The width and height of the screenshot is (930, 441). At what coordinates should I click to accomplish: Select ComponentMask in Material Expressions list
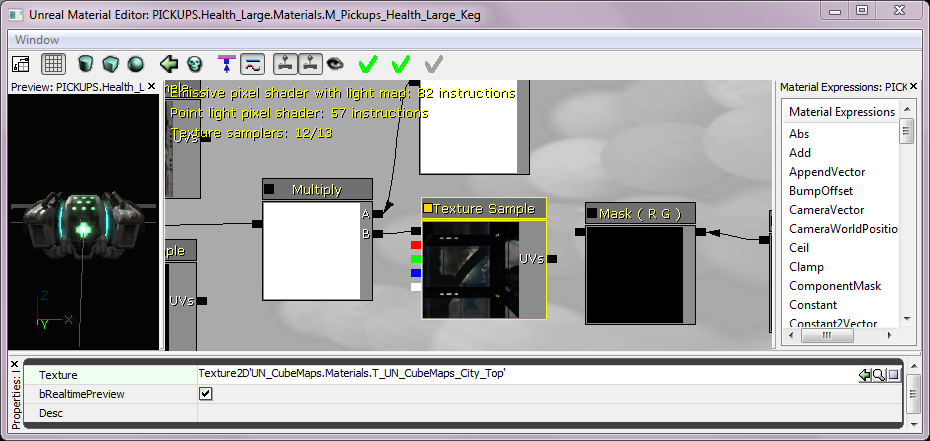coord(834,286)
